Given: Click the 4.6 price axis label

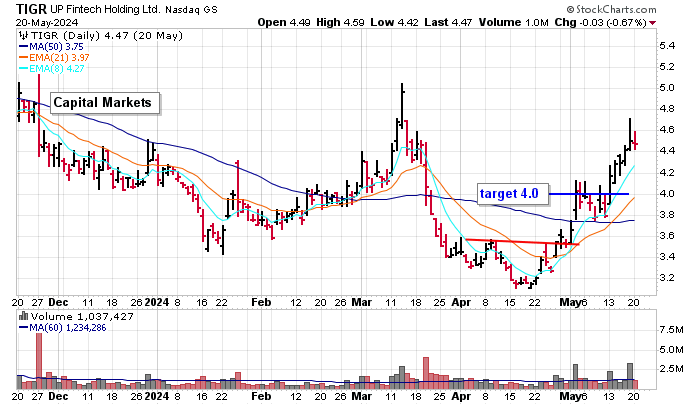Looking at the screenshot, I should [x=667, y=130].
